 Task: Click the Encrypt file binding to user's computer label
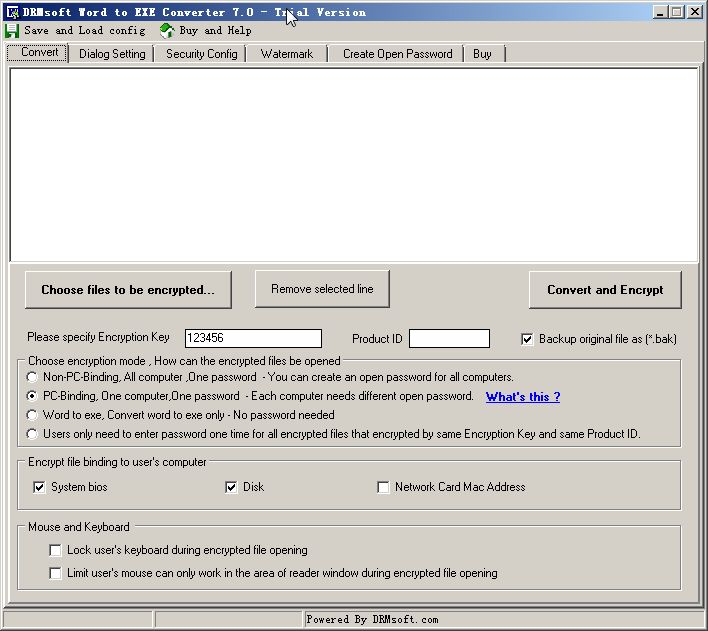117,462
